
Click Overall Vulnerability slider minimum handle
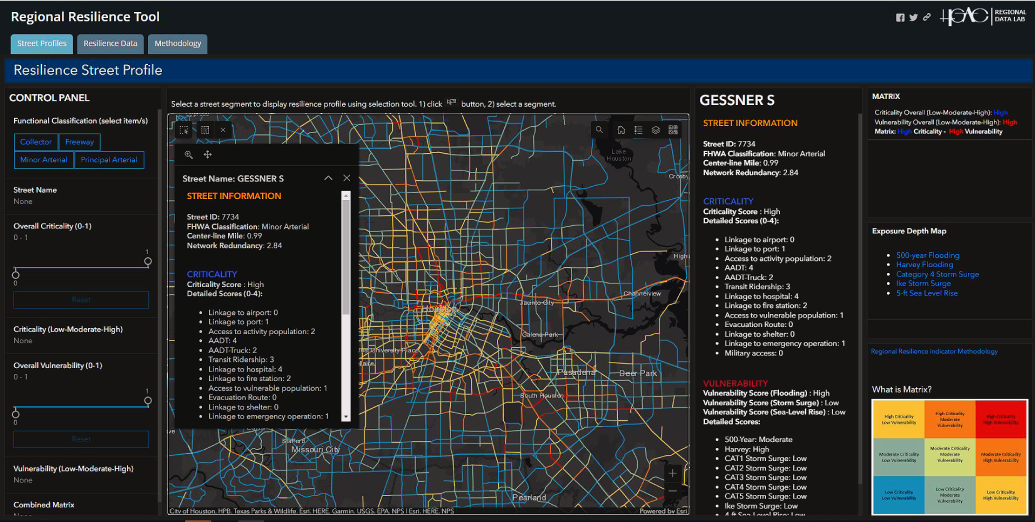click(16, 414)
